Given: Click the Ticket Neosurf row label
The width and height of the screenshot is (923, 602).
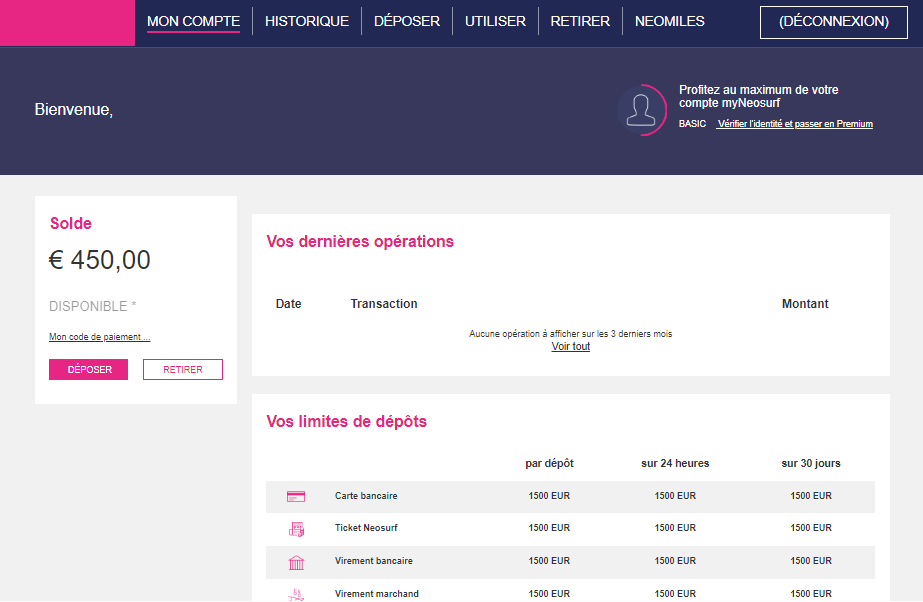Looking at the screenshot, I should click(x=366, y=528).
